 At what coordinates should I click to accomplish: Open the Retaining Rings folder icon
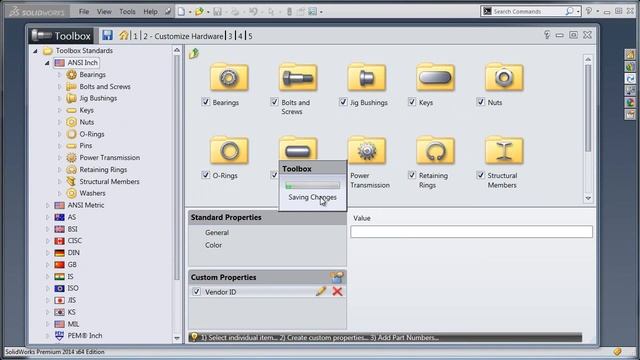point(435,150)
